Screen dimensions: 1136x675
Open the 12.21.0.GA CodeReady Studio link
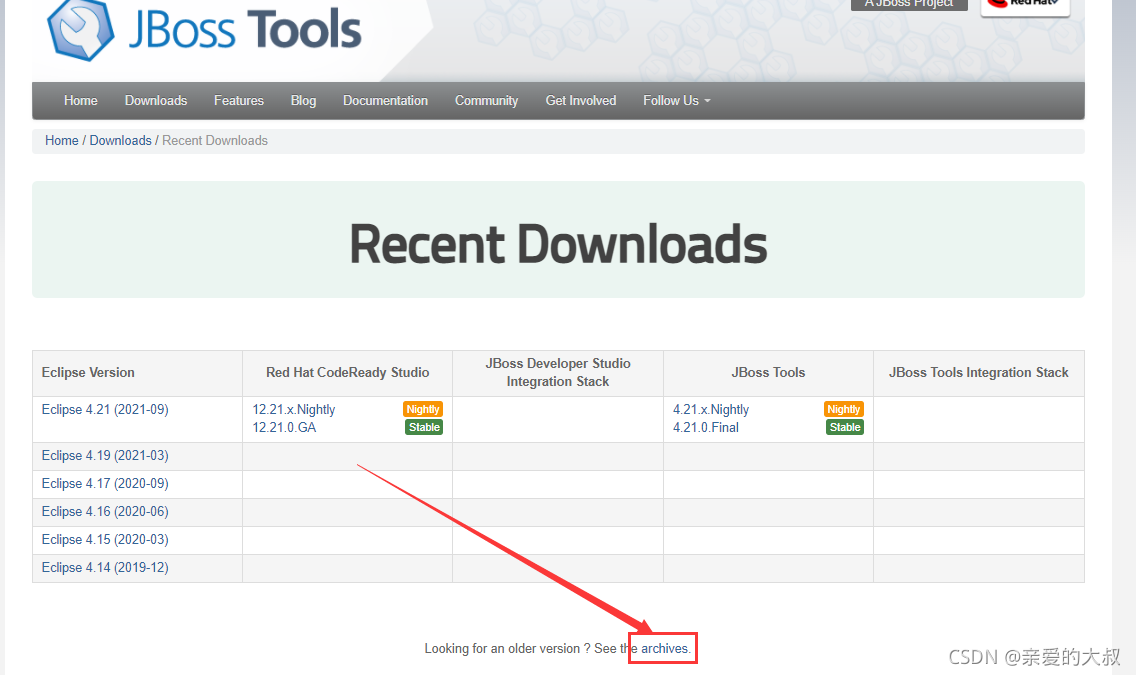tap(284, 427)
